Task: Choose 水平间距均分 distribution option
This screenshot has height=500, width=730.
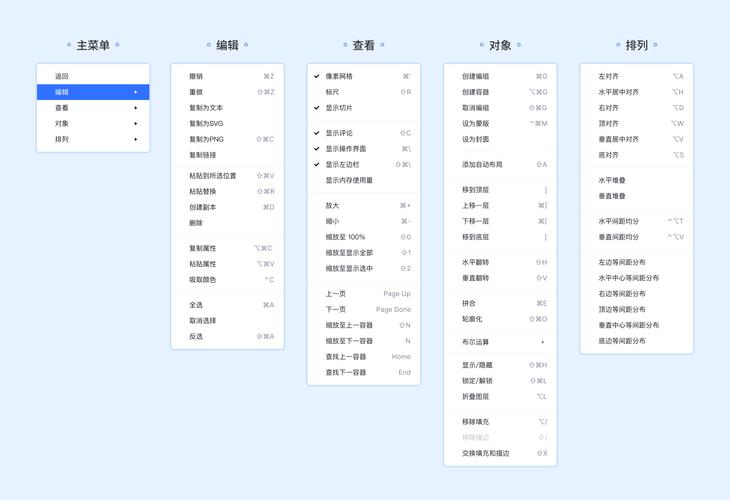Action: pyautogui.click(x=619, y=221)
